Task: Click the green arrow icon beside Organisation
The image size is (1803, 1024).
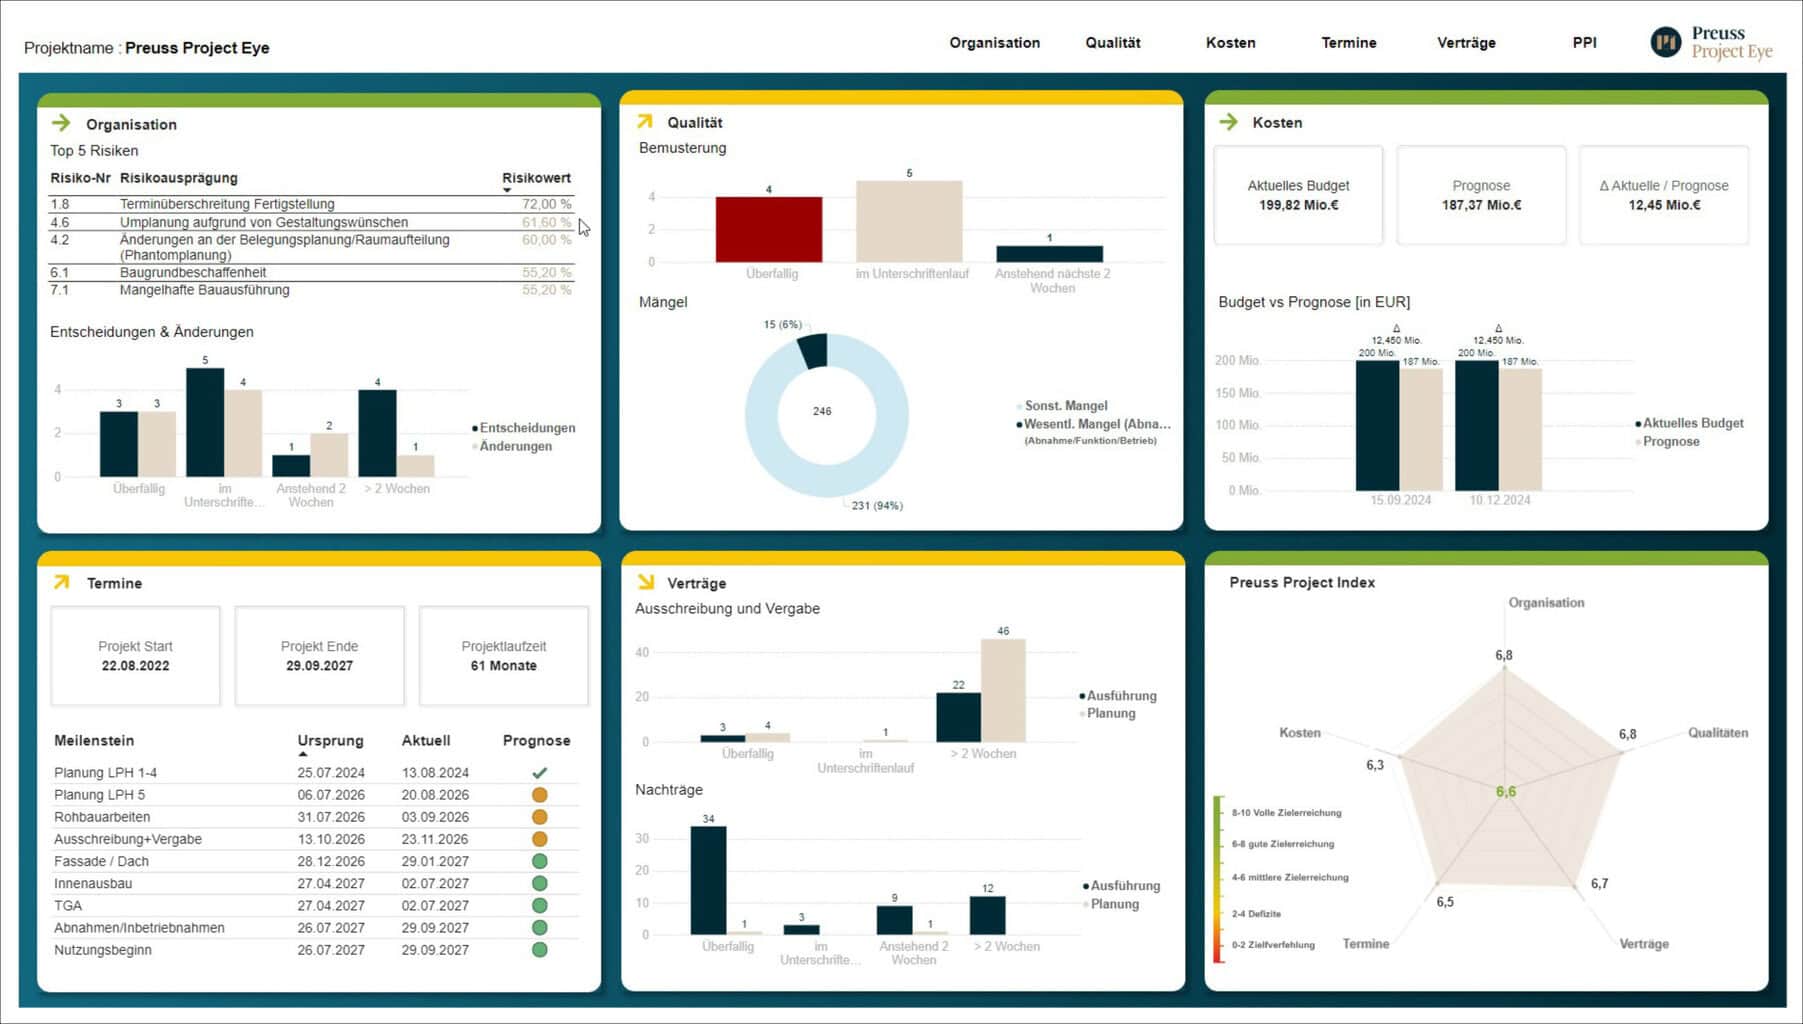Action: 61,123
